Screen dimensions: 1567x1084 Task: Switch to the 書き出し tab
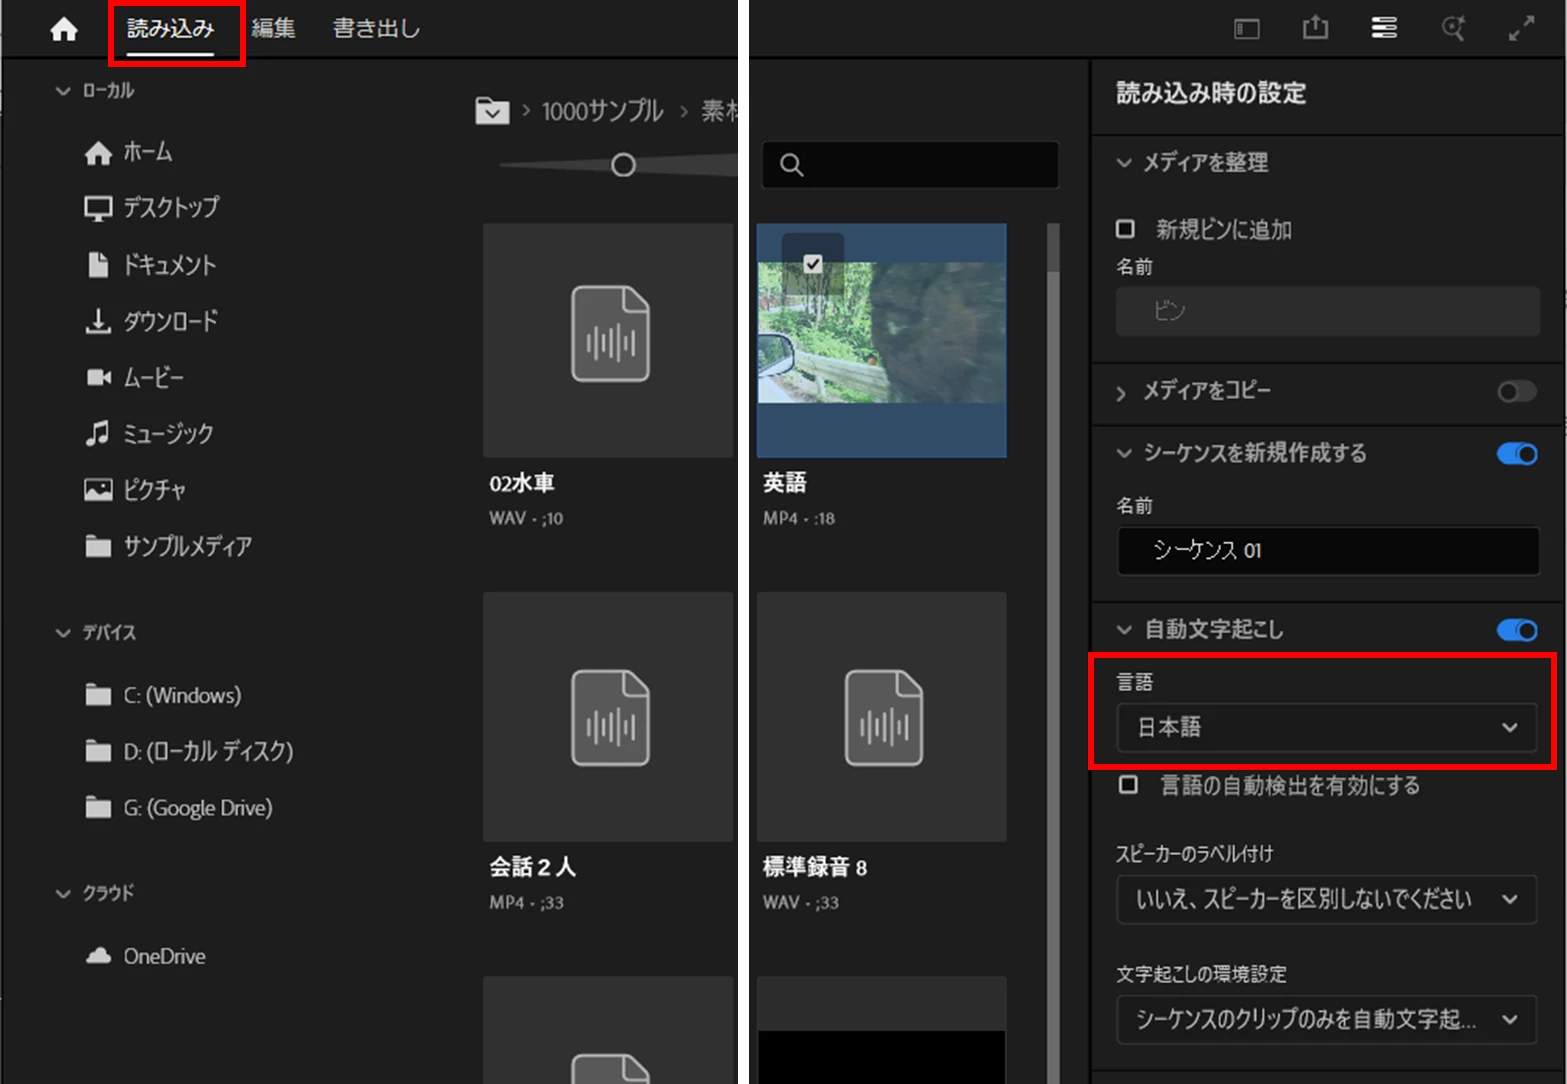pyautogui.click(x=376, y=28)
